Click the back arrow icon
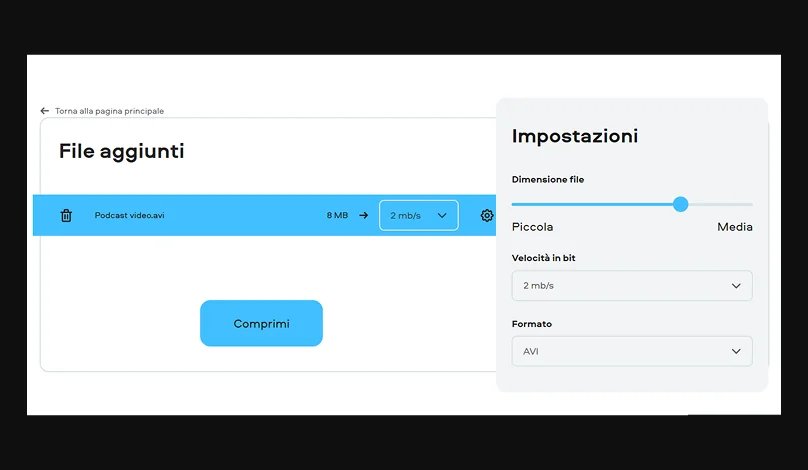This screenshot has width=808, height=470. (x=44, y=111)
